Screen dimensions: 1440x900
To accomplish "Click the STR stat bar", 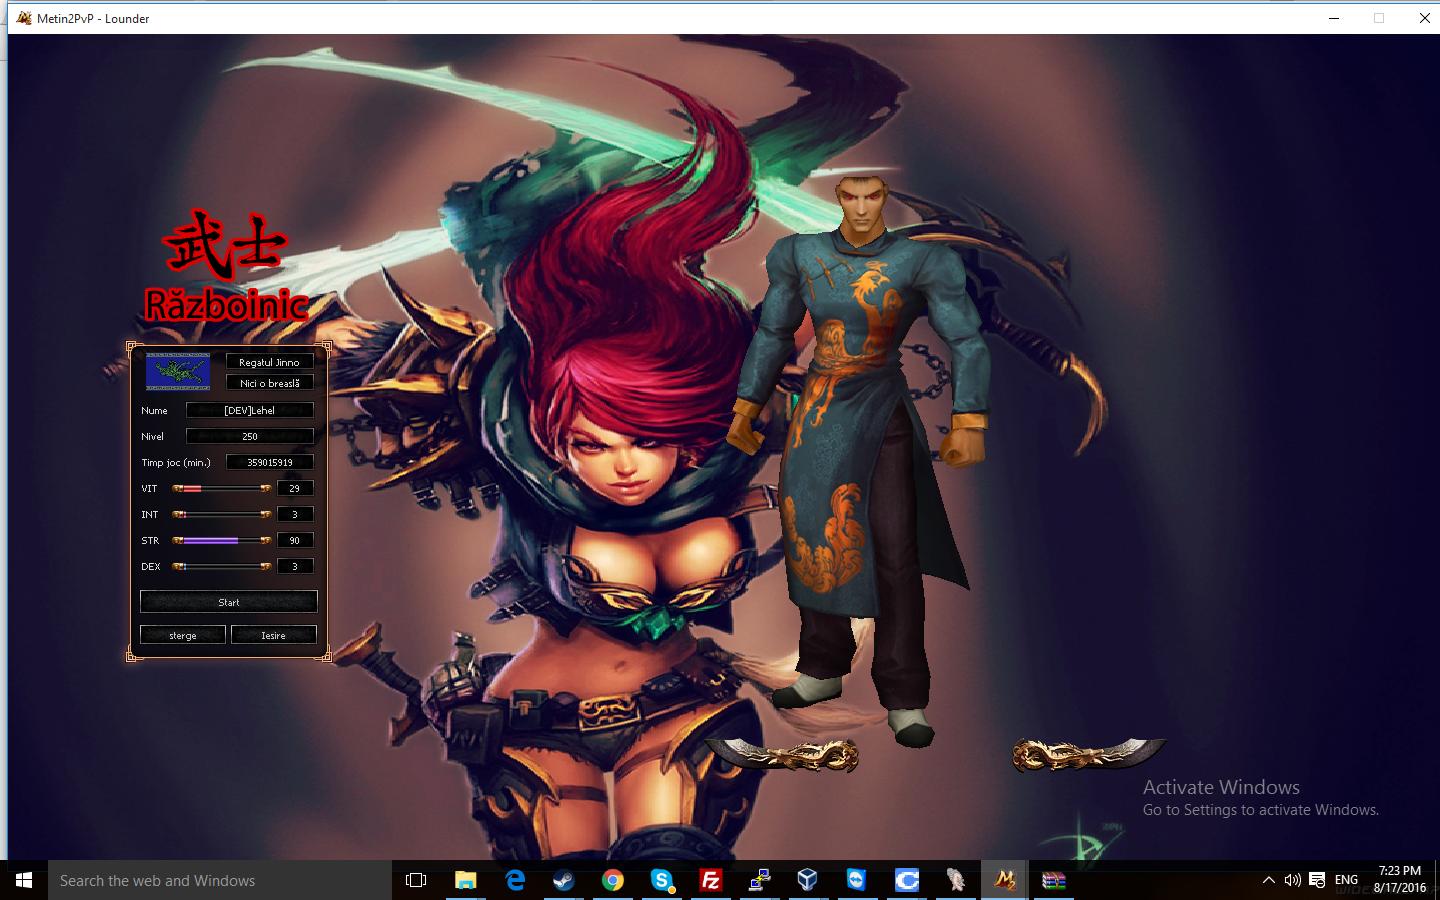I will [222, 540].
